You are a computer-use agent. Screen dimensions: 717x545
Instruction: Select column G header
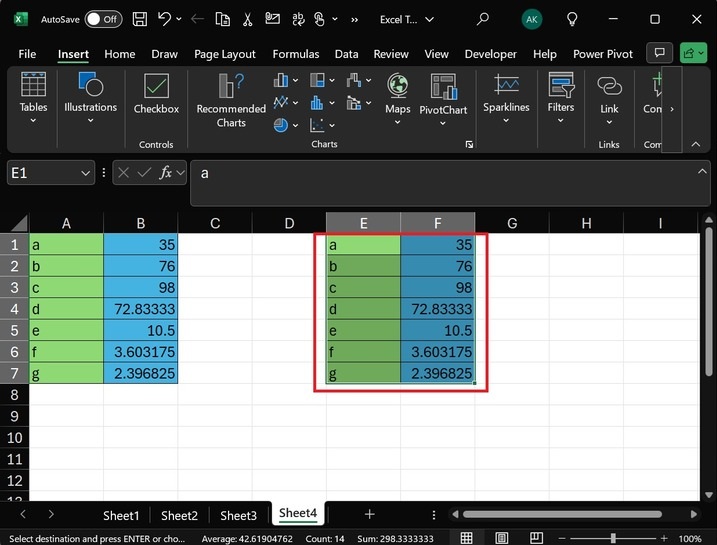(x=512, y=223)
